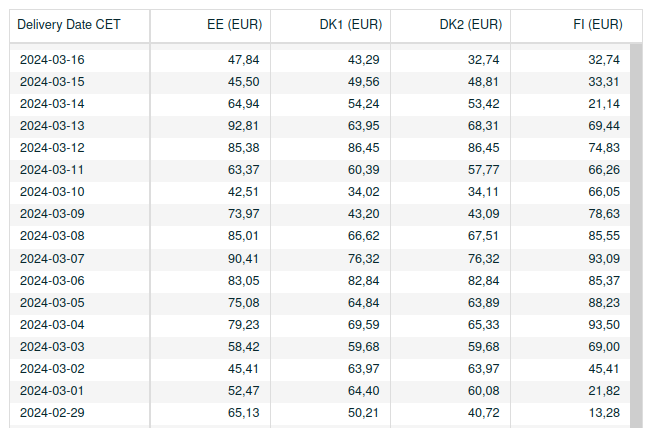Select the 2024-03-16 date row
Screen dimensions: 651x428
pos(320,60)
